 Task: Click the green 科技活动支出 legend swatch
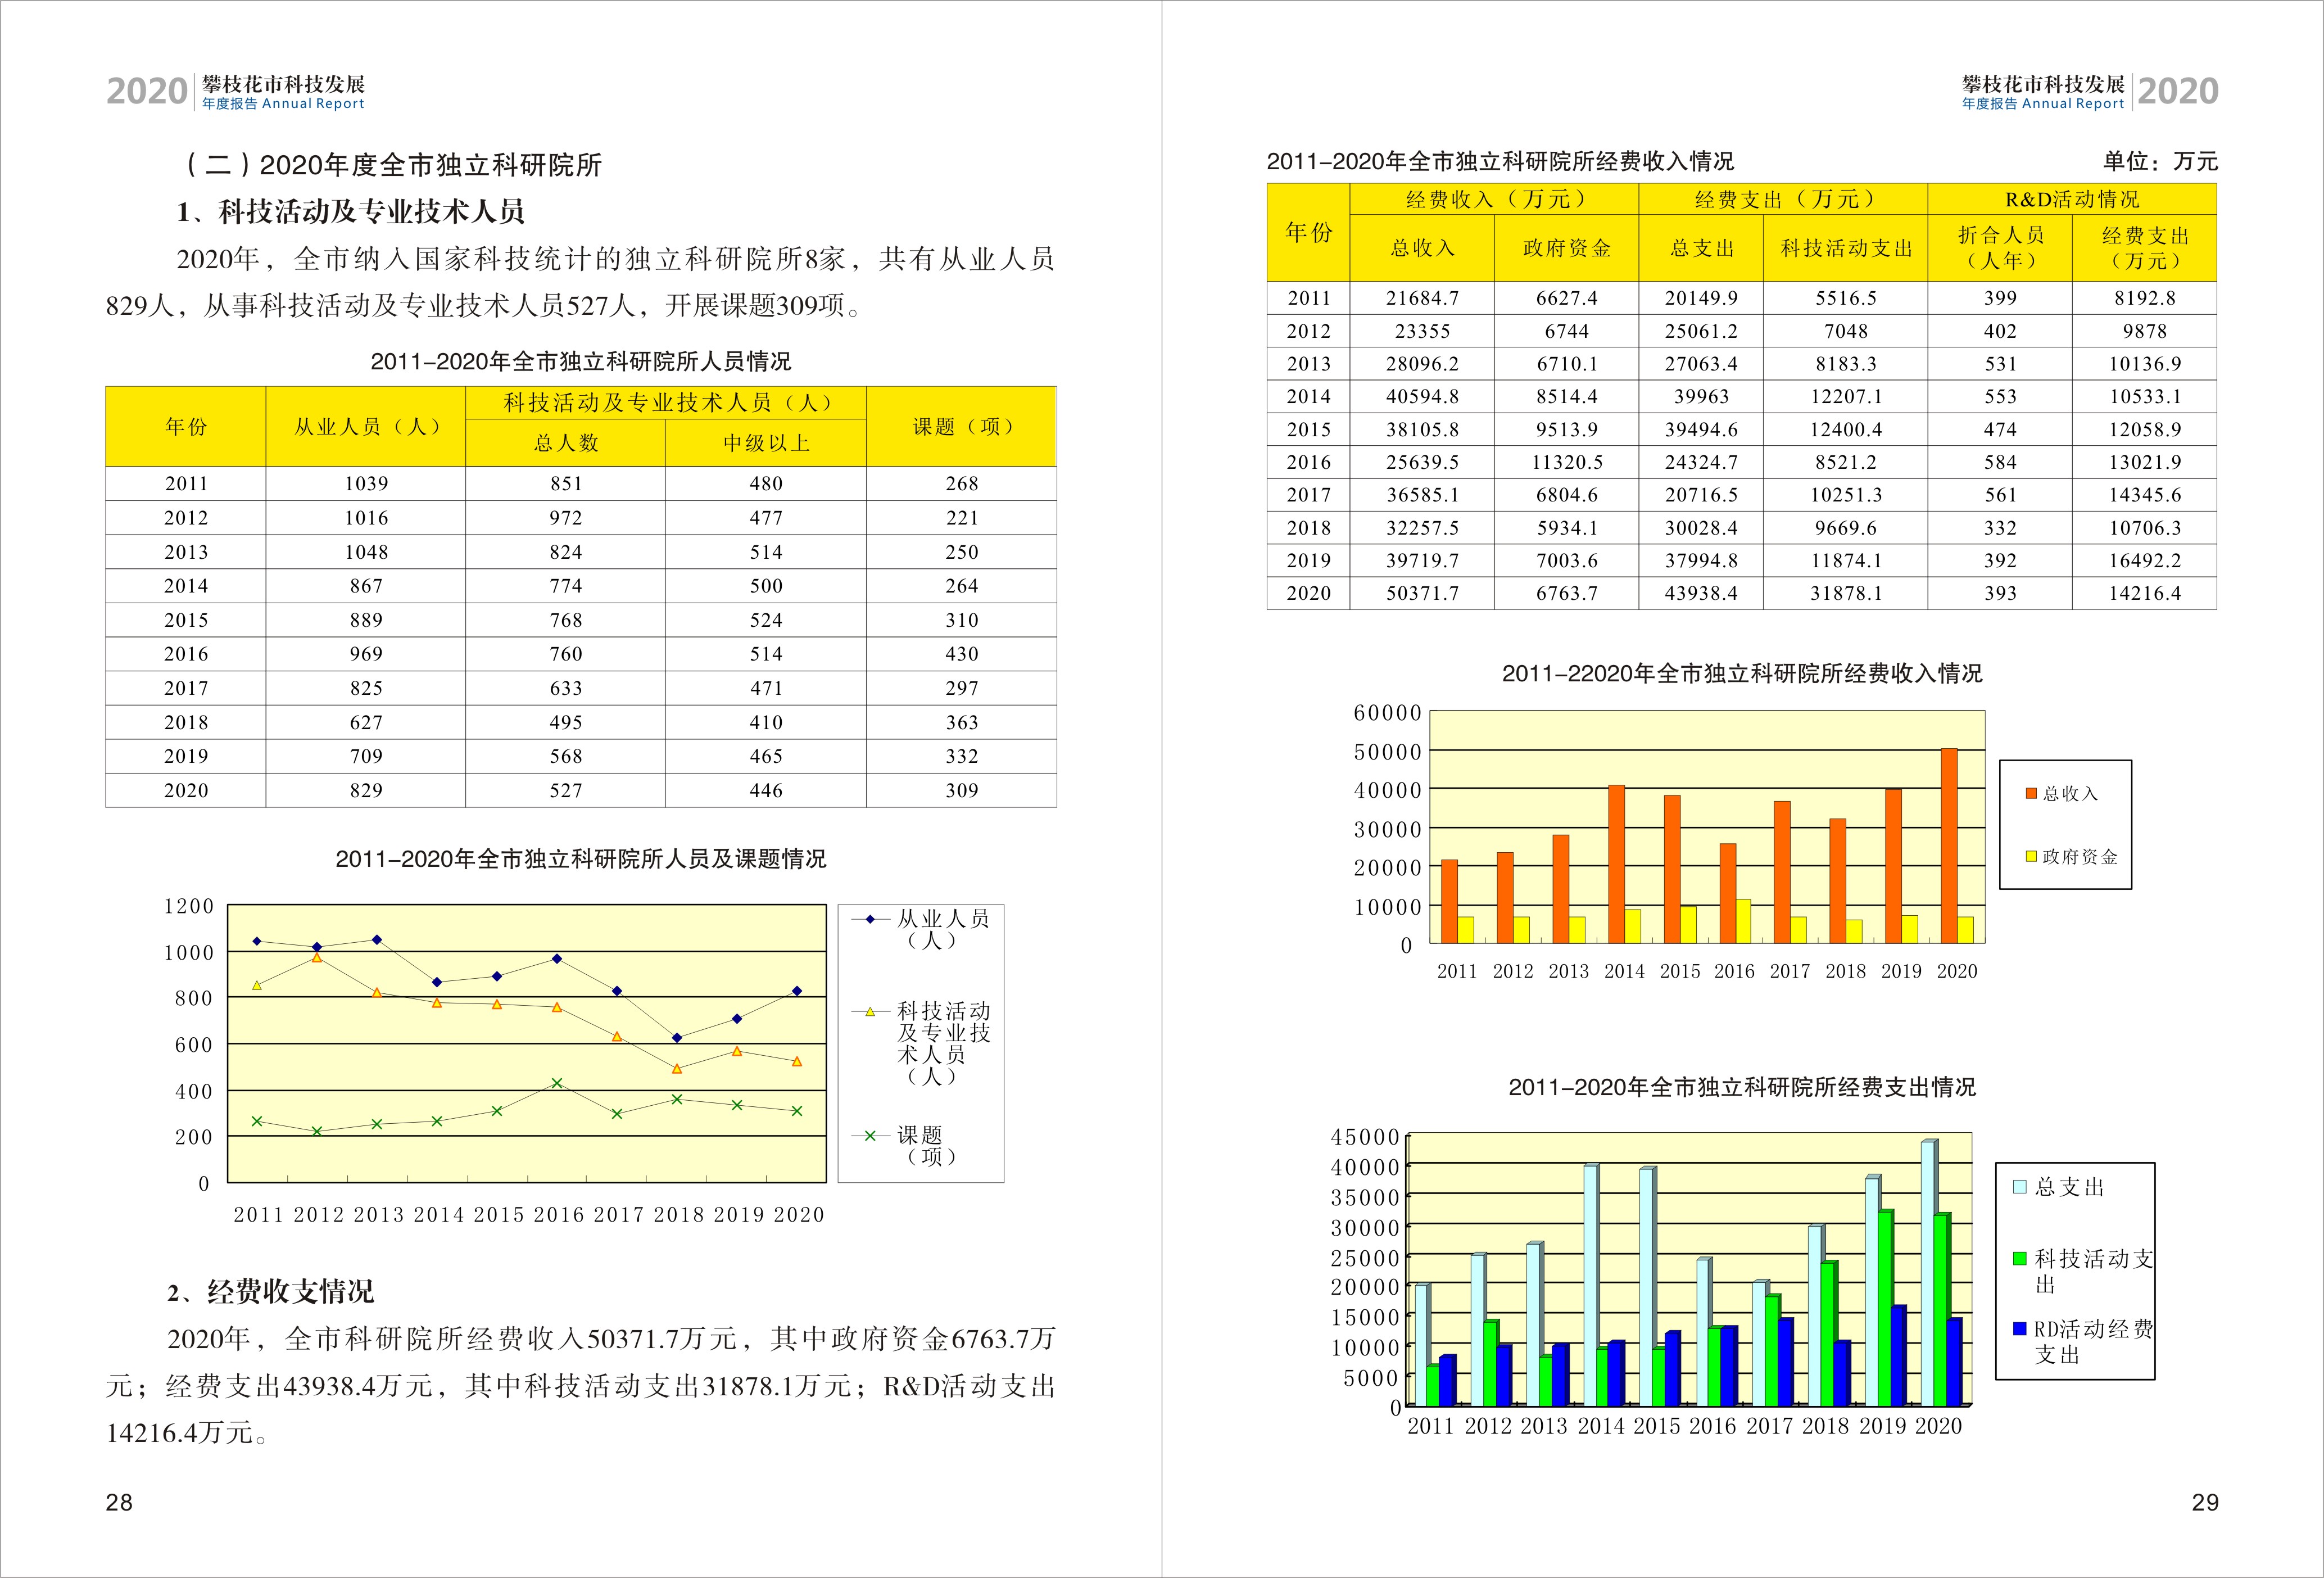[x=2019, y=1259]
